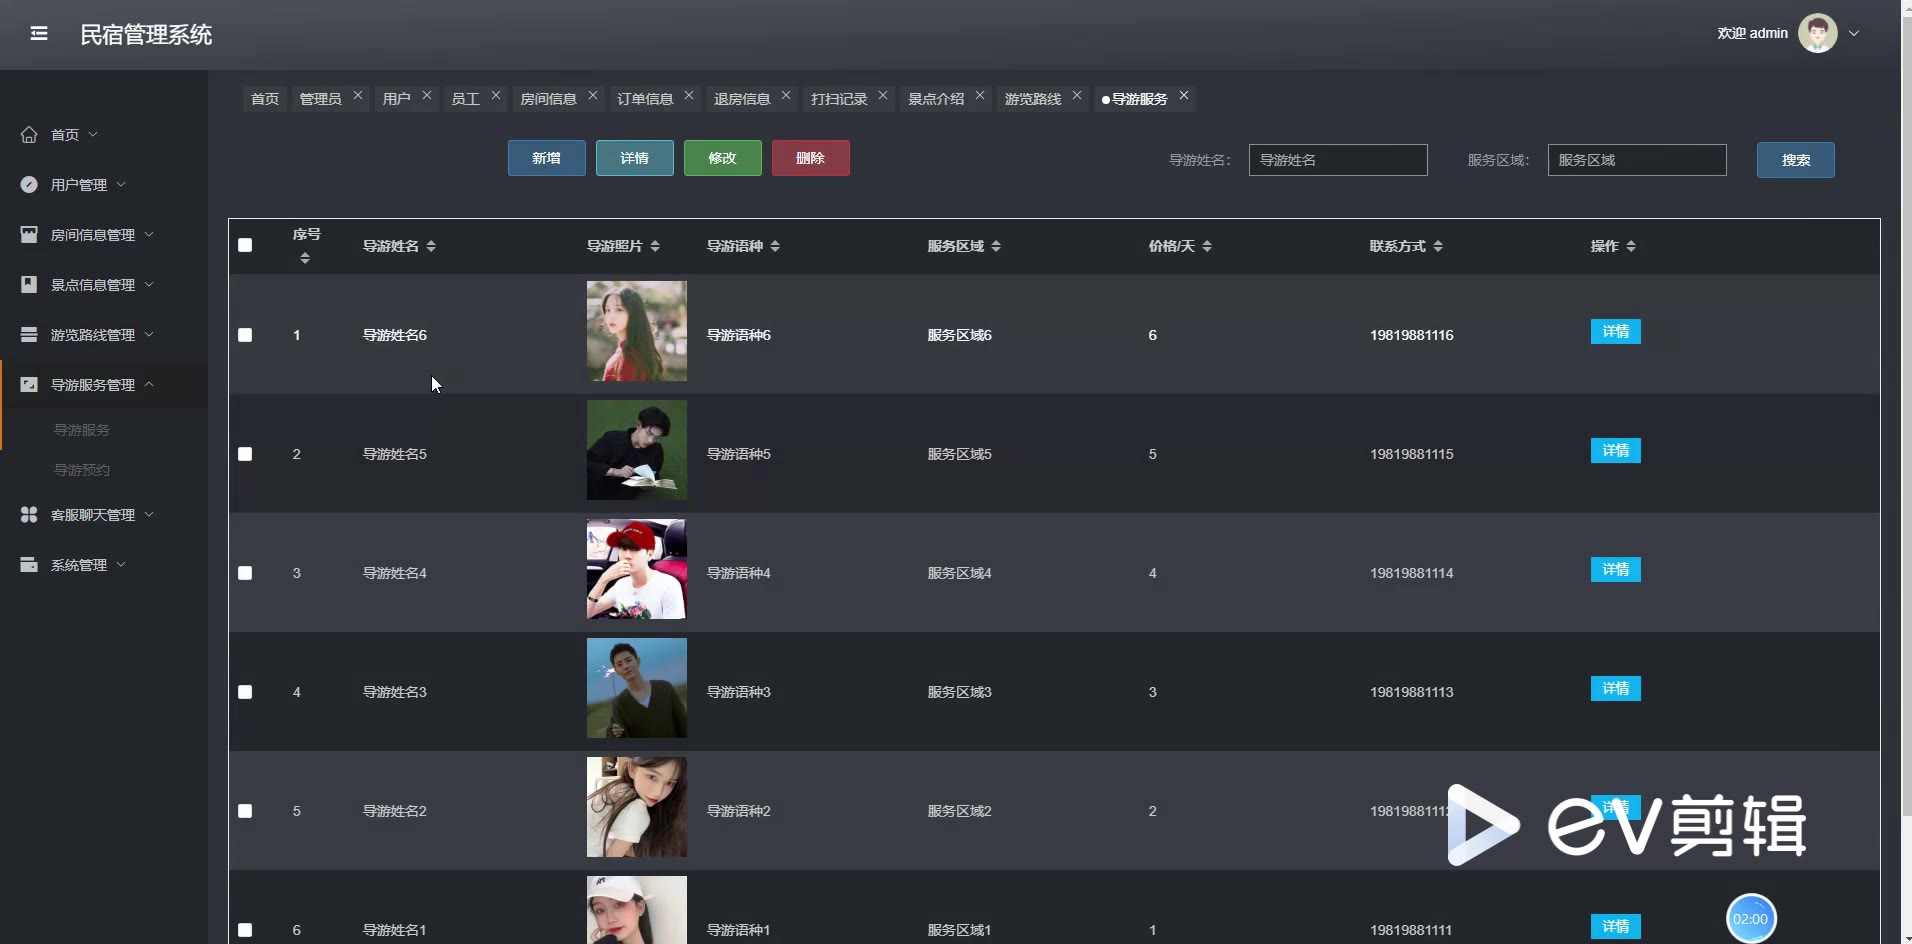Open 详情 for 导游姓名6 row
The width and height of the screenshot is (1912, 944).
point(1616,332)
